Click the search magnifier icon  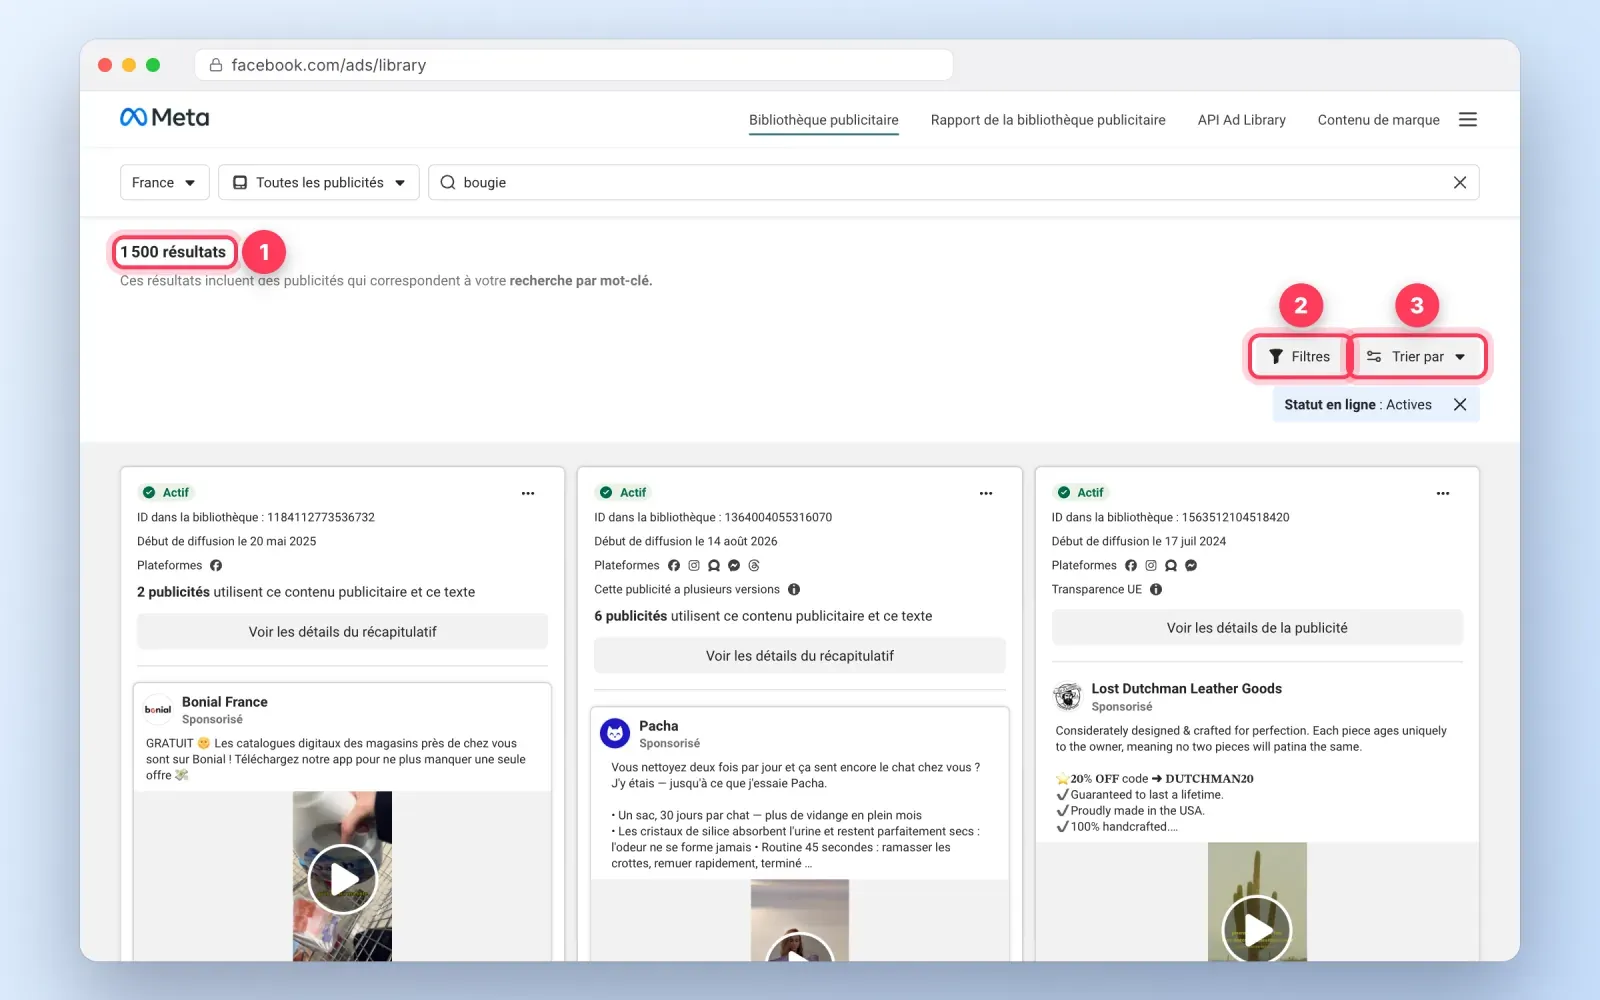[x=448, y=183]
